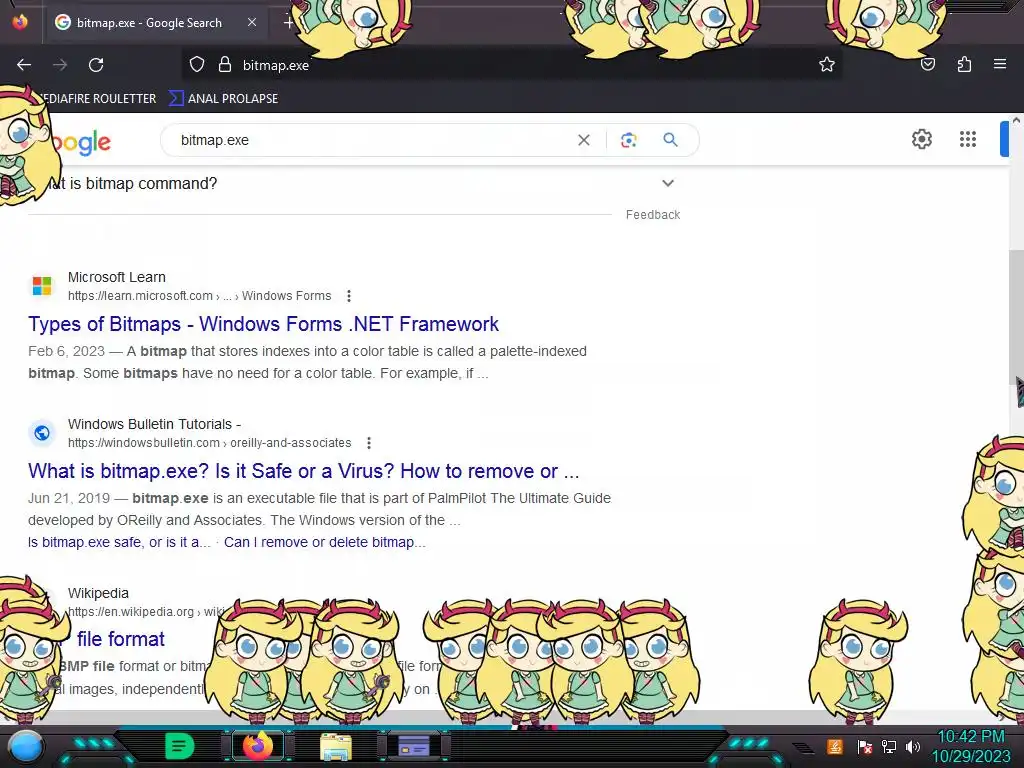Open the Pocket save icon in toolbar
The height and width of the screenshot is (768, 1024).
pyautogui.click(x=927, y=64)
